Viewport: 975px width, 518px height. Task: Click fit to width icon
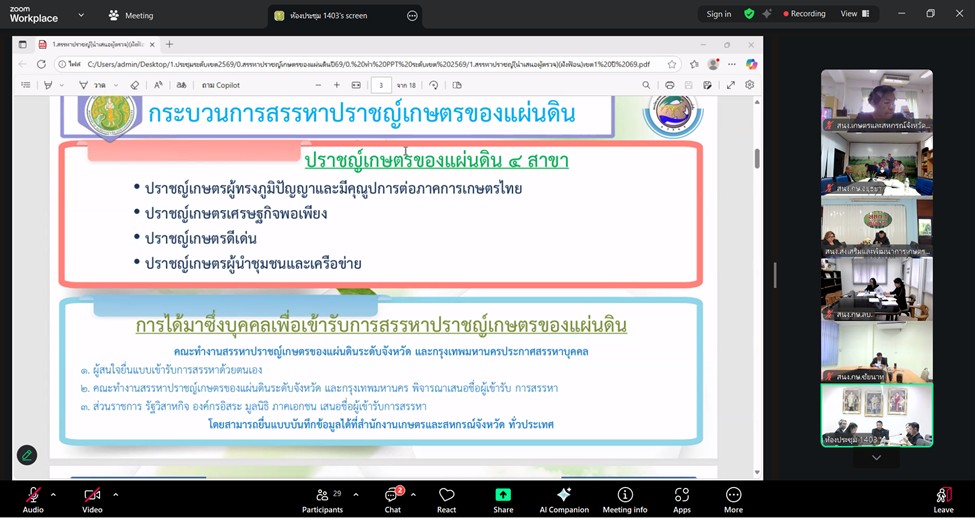tap(356, 85)
